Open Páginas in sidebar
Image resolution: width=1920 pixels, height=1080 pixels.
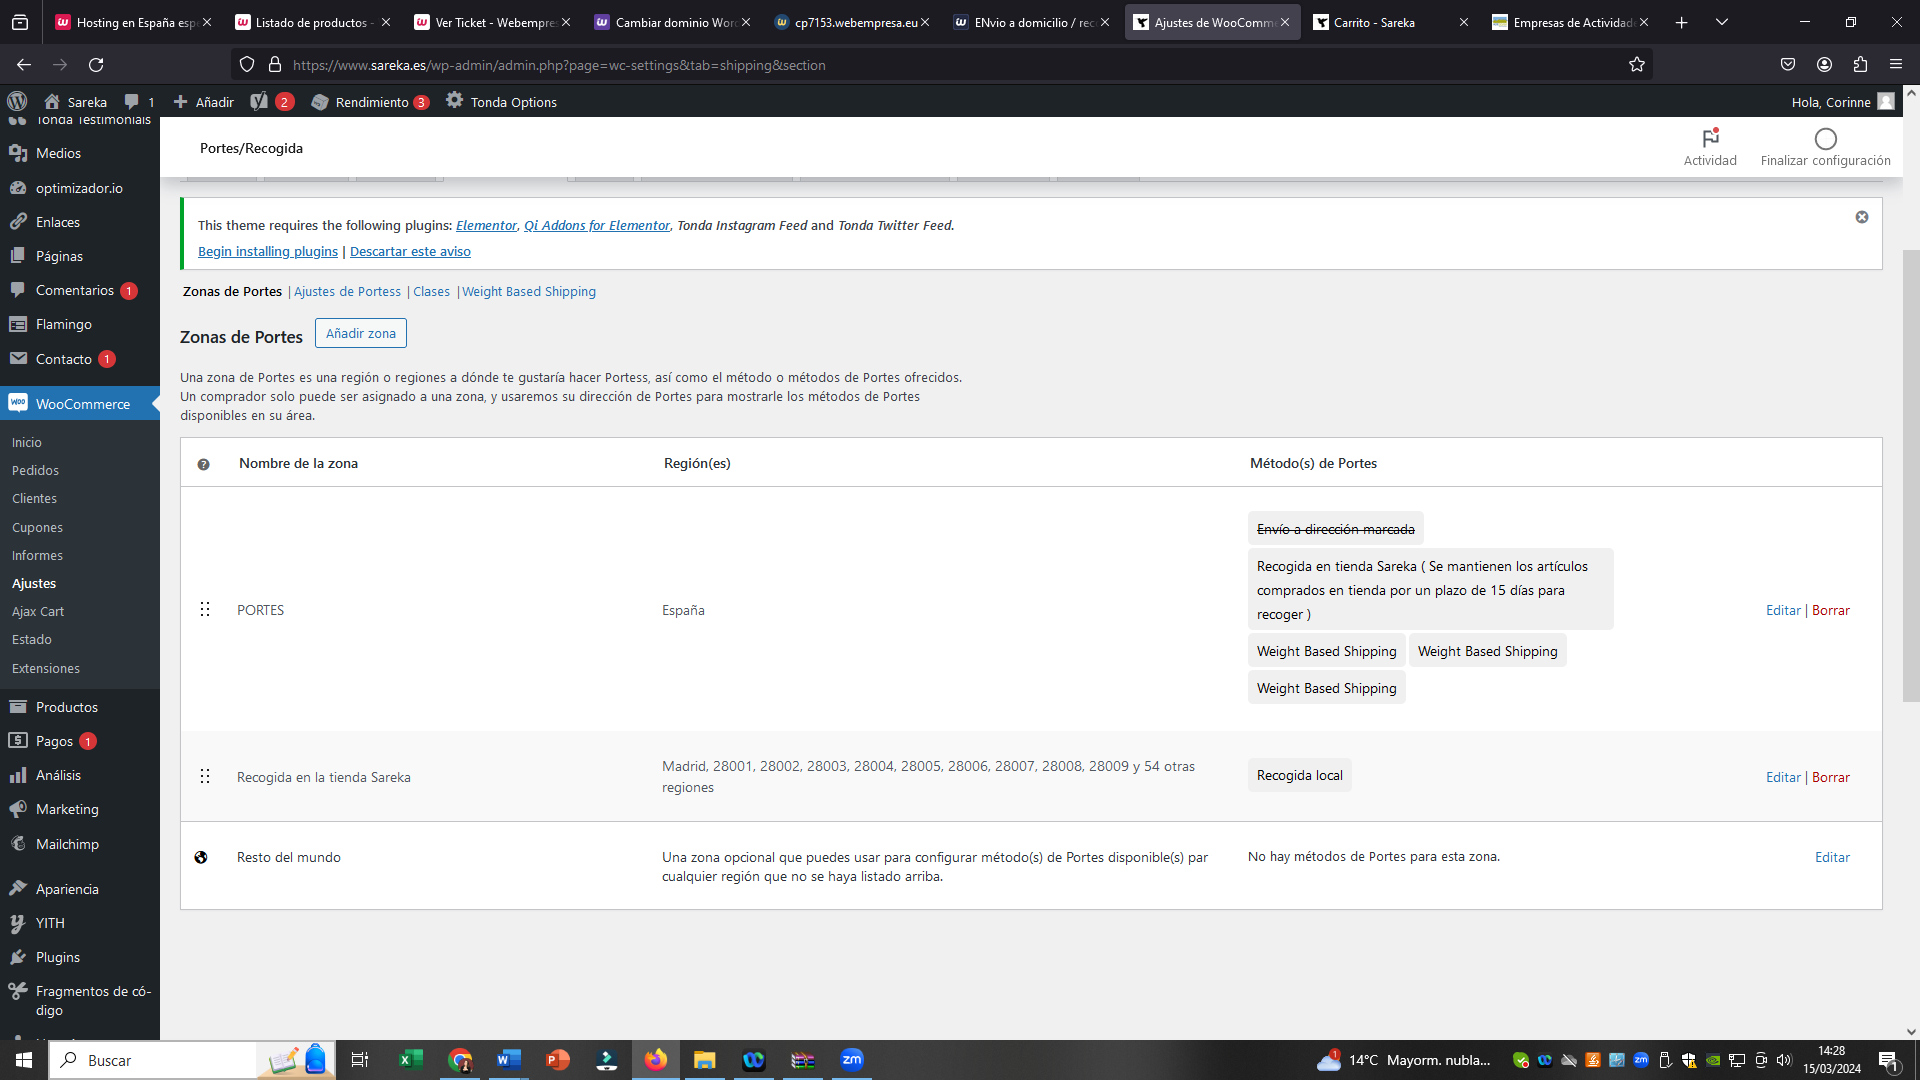coord(59,256)
